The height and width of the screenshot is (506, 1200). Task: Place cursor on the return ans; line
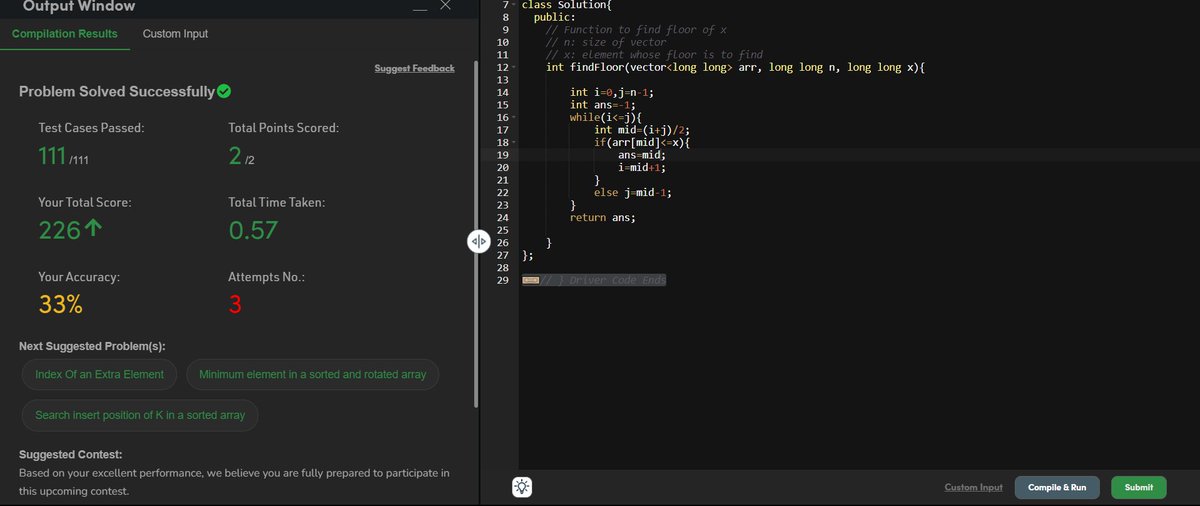click(602, 217)
